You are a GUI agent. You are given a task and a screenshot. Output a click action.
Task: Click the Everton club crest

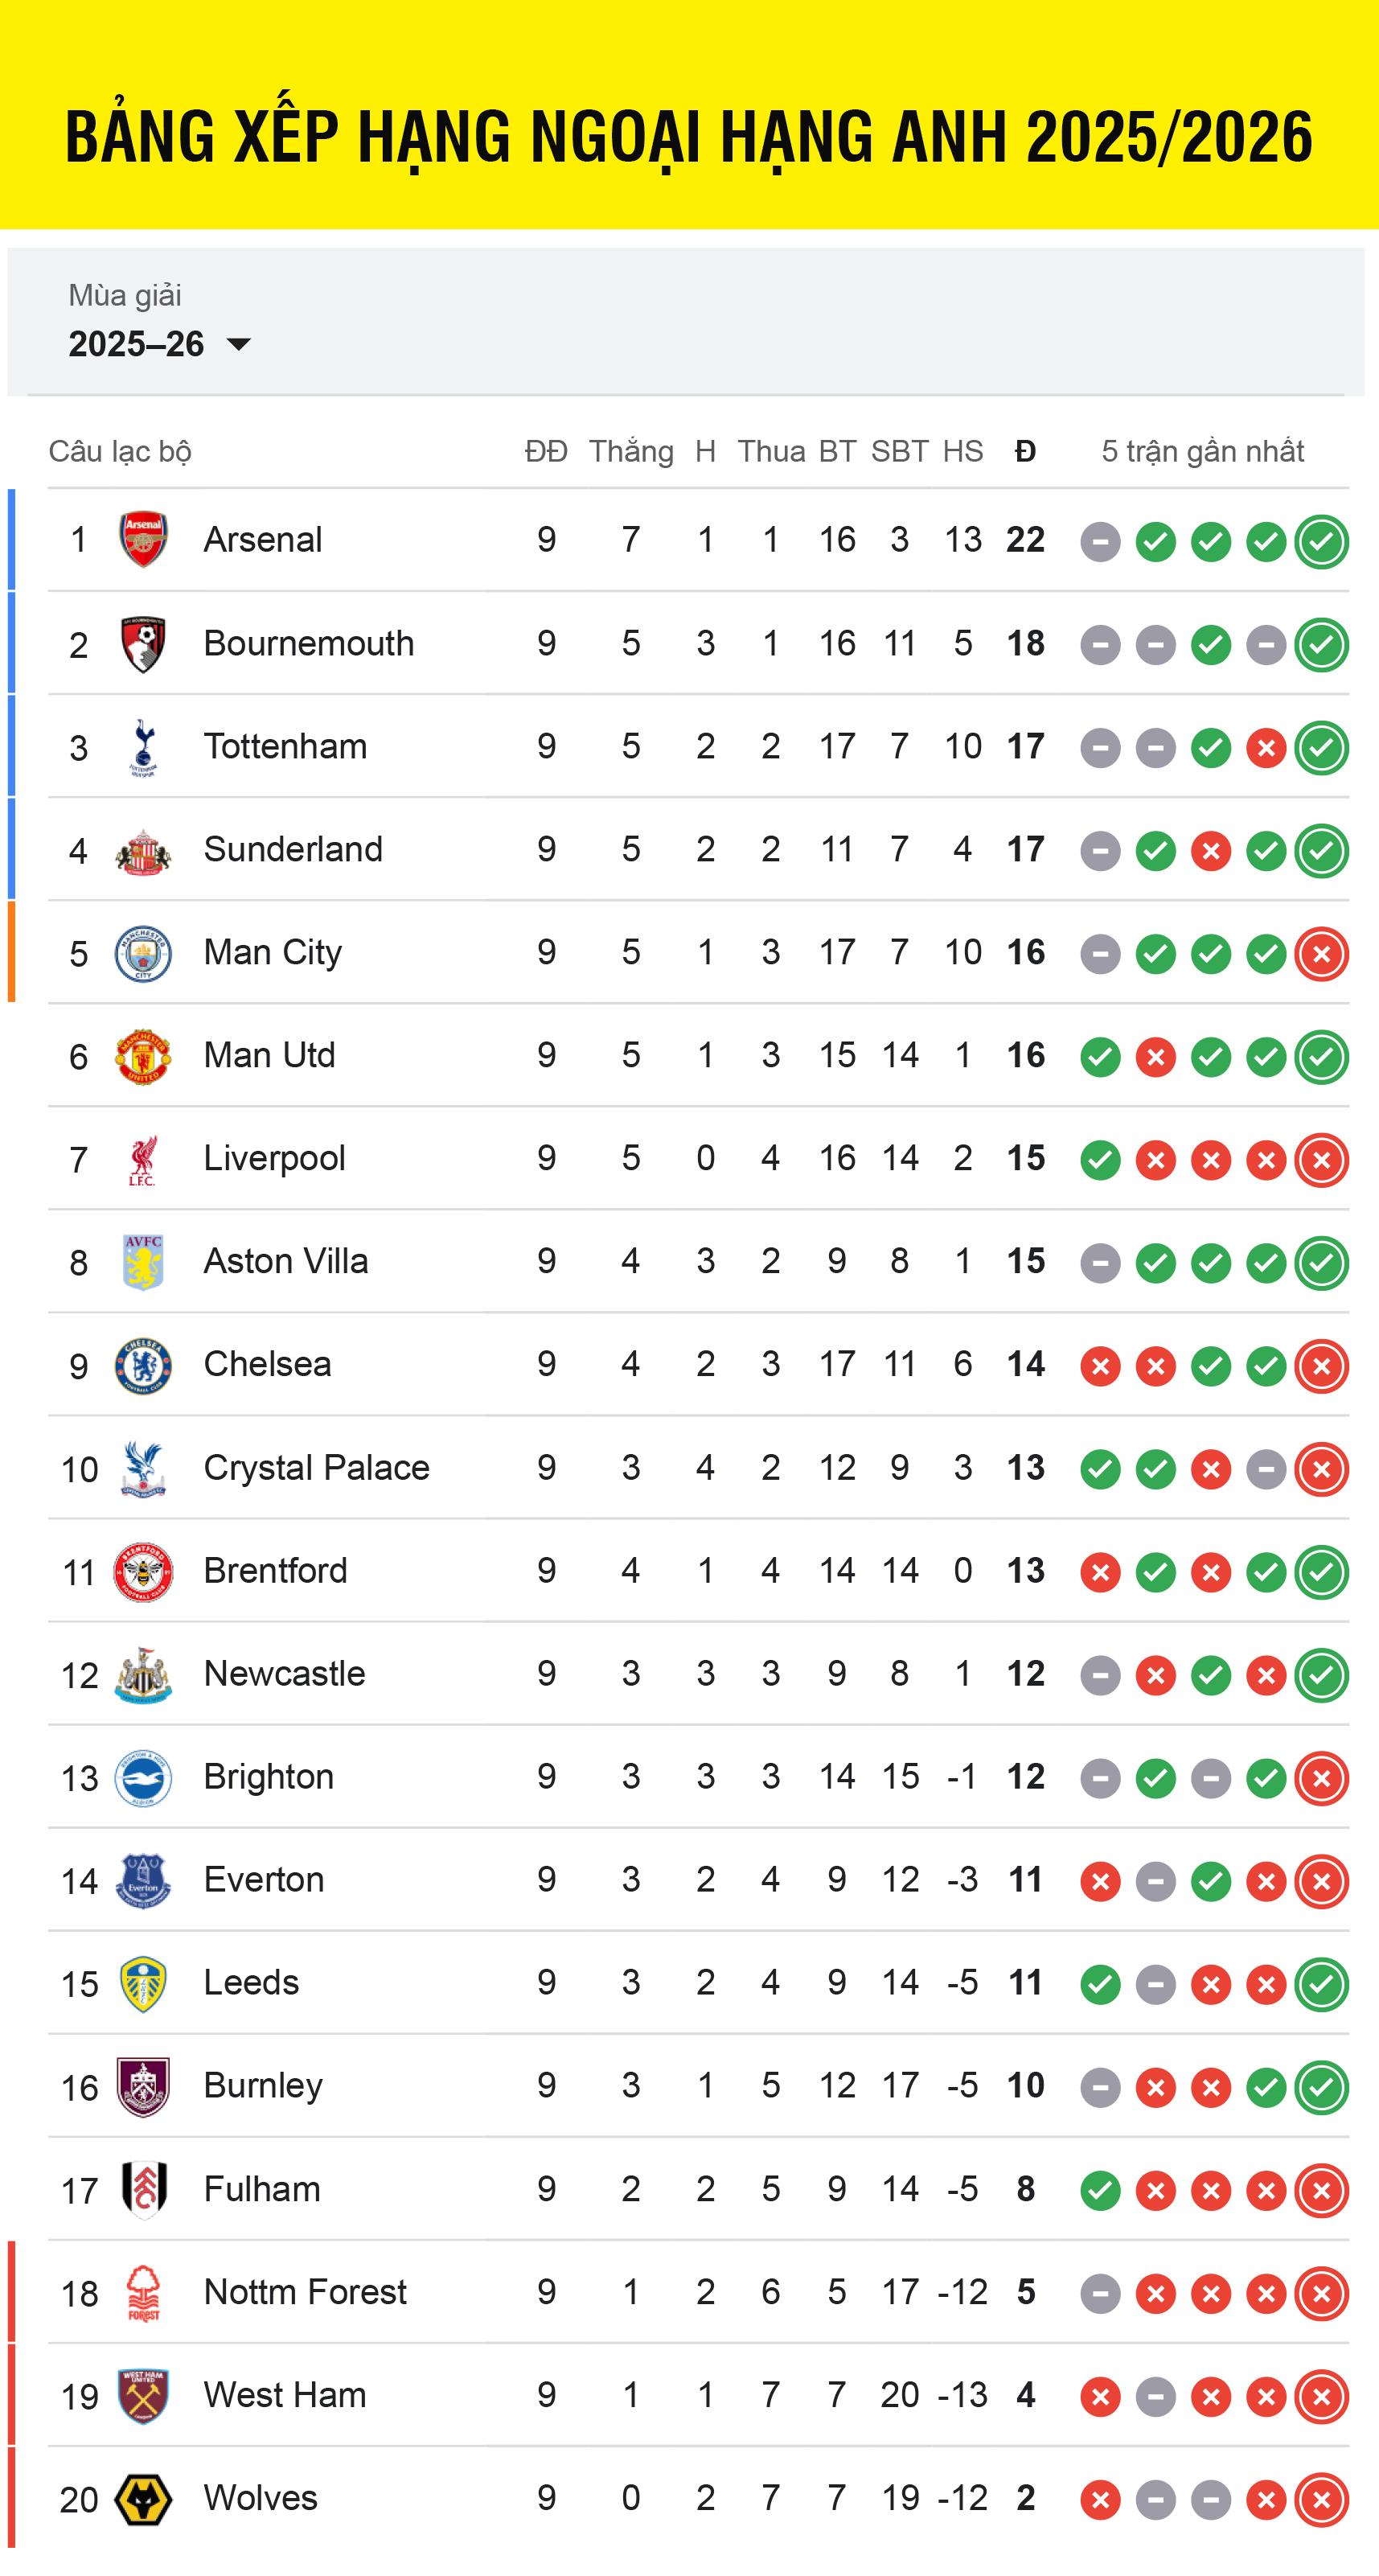tap(143, 1880)
